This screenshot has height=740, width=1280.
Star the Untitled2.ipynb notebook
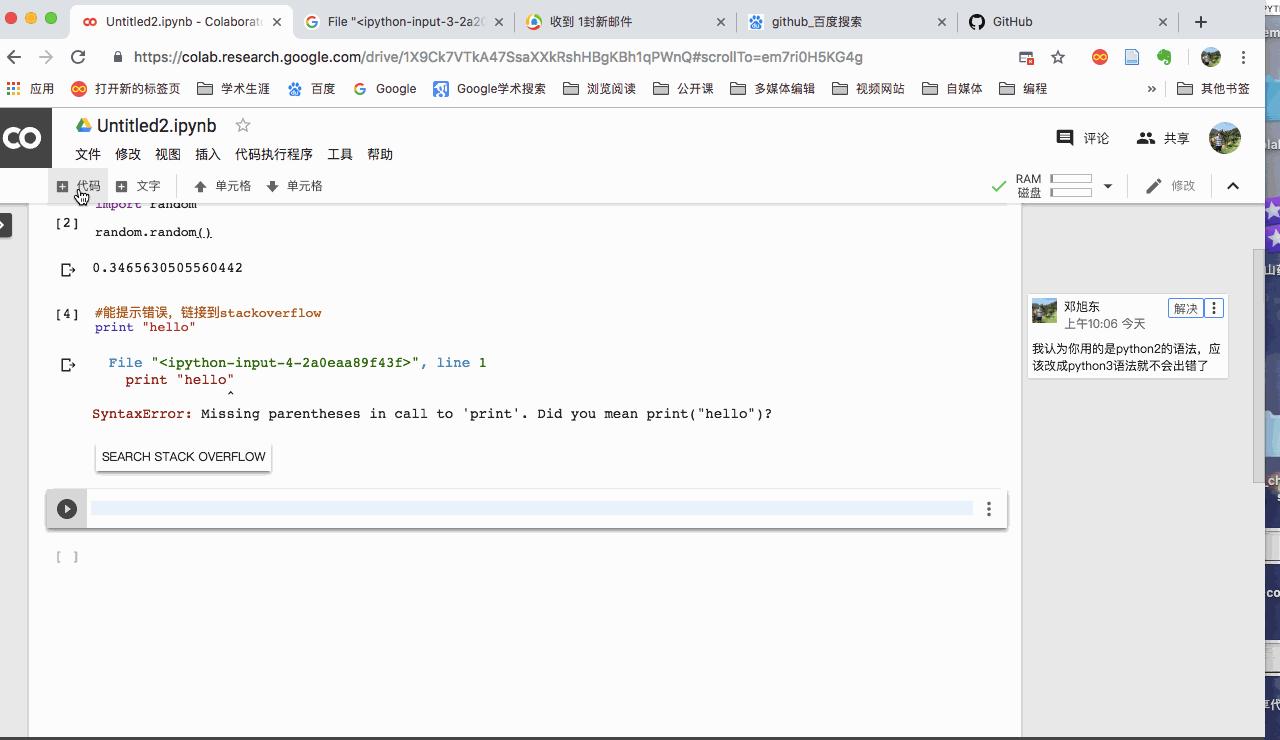pos(242,125)
